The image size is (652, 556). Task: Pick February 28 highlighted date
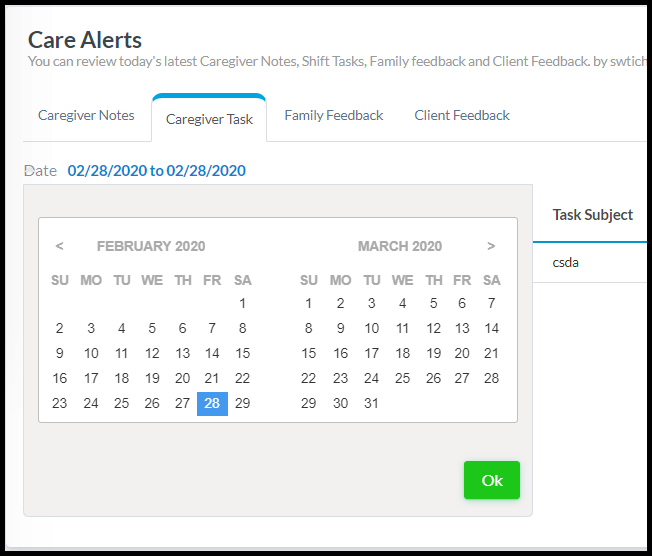[x=212, y=404]
